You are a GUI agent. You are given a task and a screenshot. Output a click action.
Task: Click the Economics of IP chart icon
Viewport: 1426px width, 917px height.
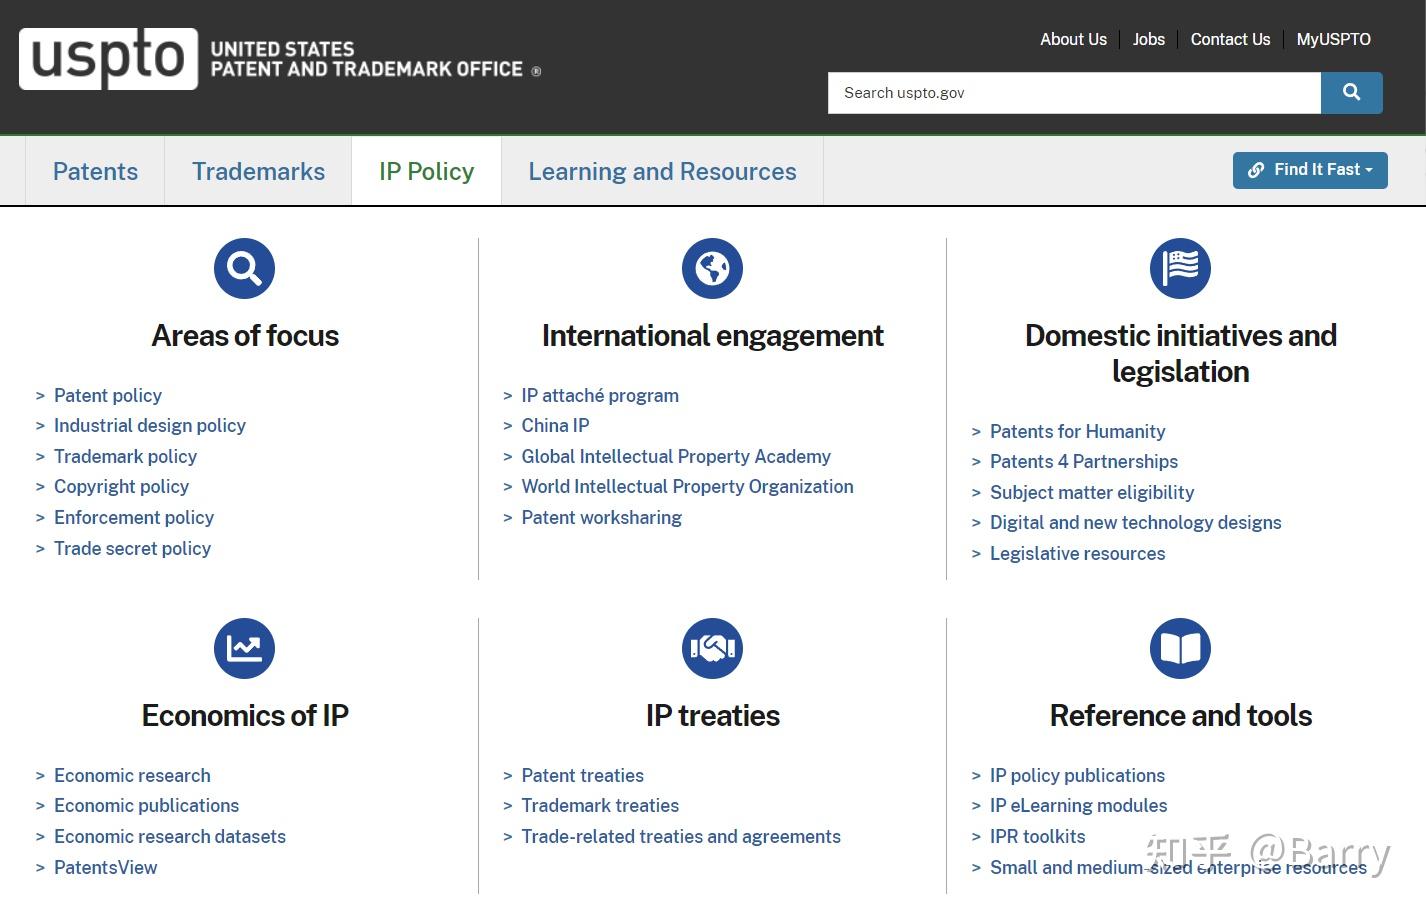tap(244, 648)
